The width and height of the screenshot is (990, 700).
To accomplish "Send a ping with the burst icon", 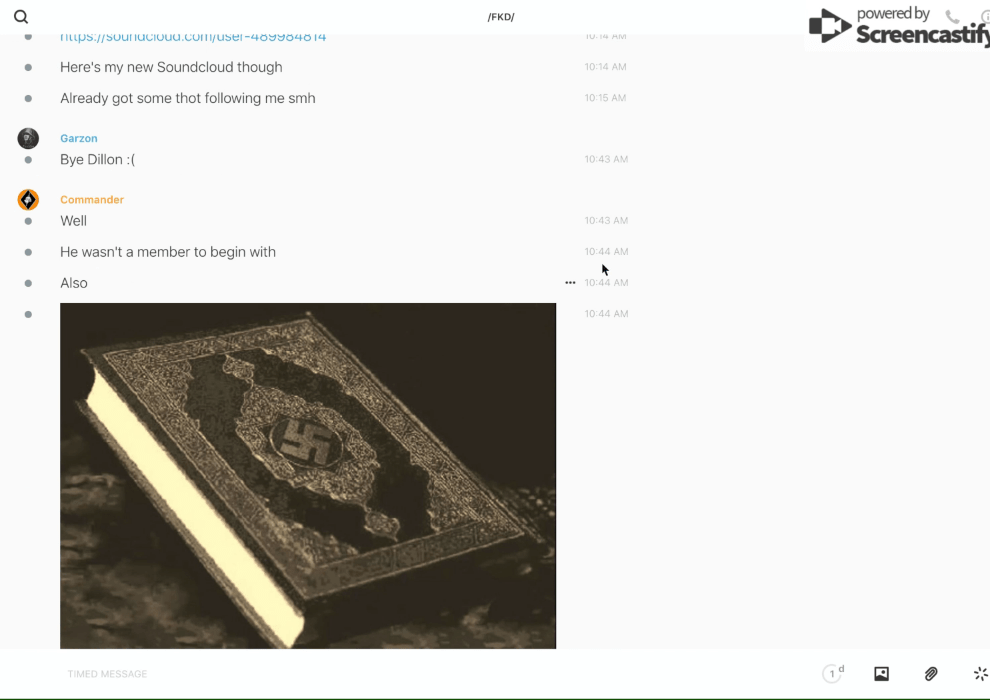I will 980,674.
